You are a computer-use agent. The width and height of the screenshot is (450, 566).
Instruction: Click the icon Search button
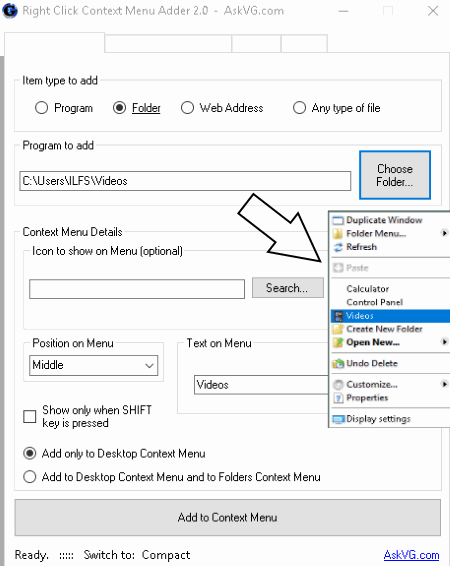[288, 288]
